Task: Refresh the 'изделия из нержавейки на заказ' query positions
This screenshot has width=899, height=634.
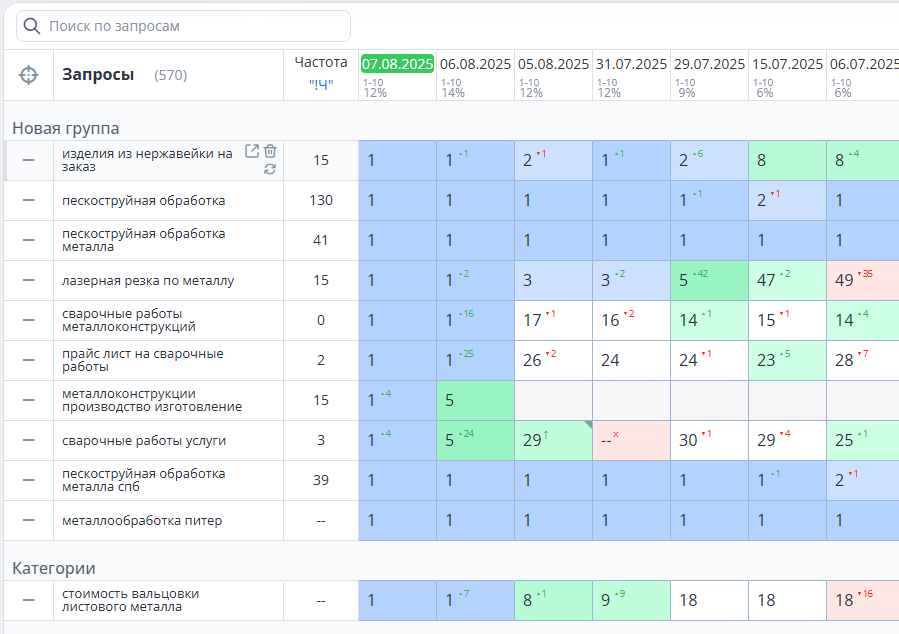Action: [270, 169]
